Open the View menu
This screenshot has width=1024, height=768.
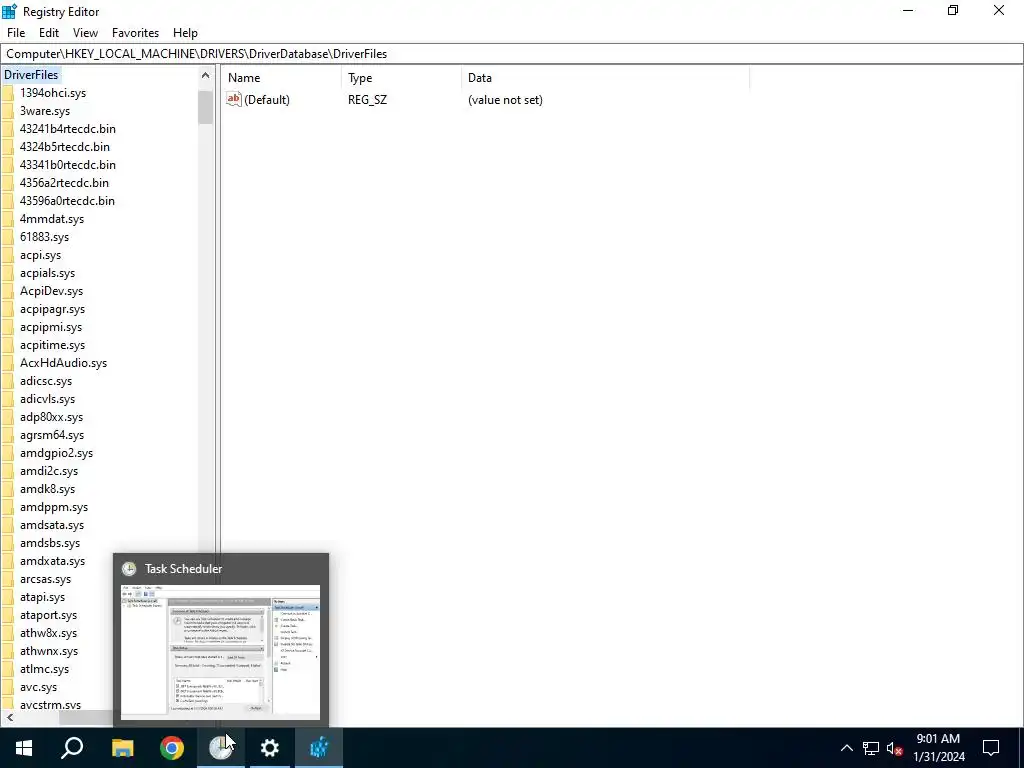click(85, 33)
